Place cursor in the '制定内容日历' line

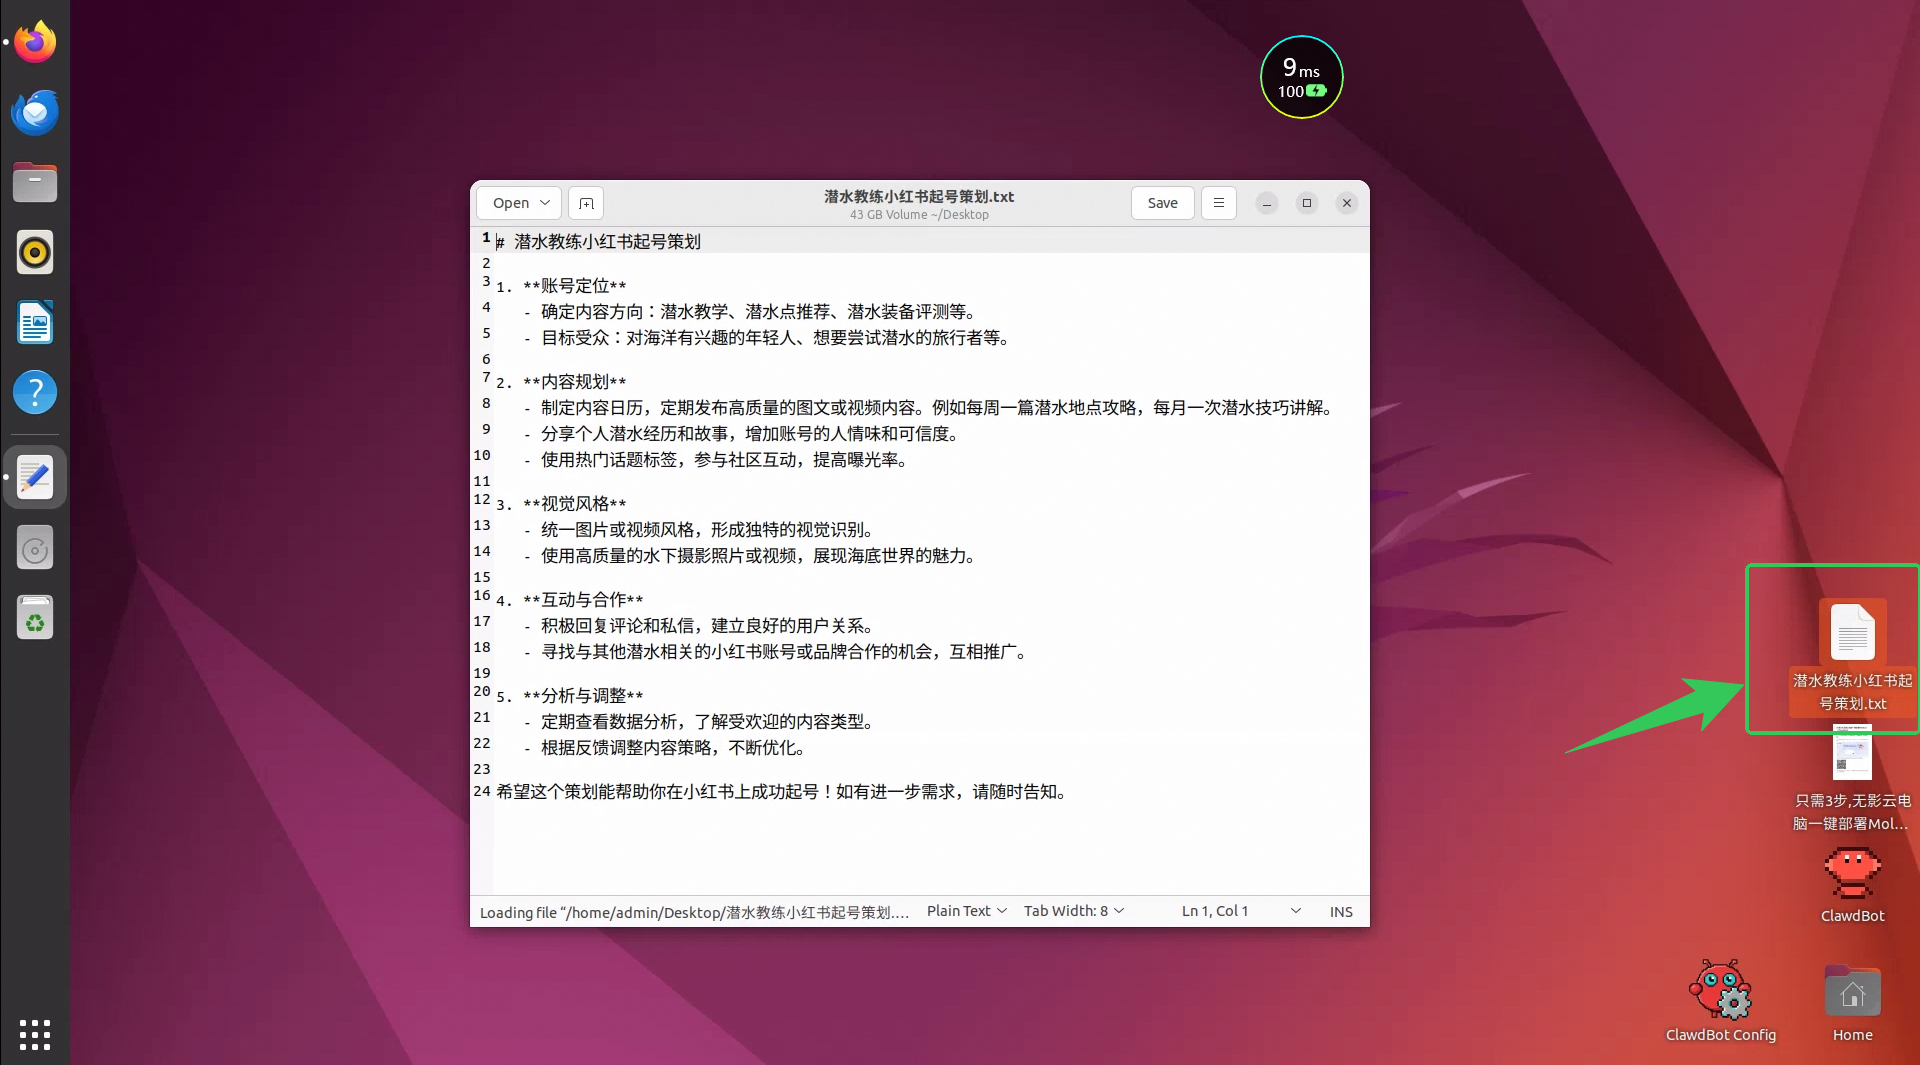929,408
